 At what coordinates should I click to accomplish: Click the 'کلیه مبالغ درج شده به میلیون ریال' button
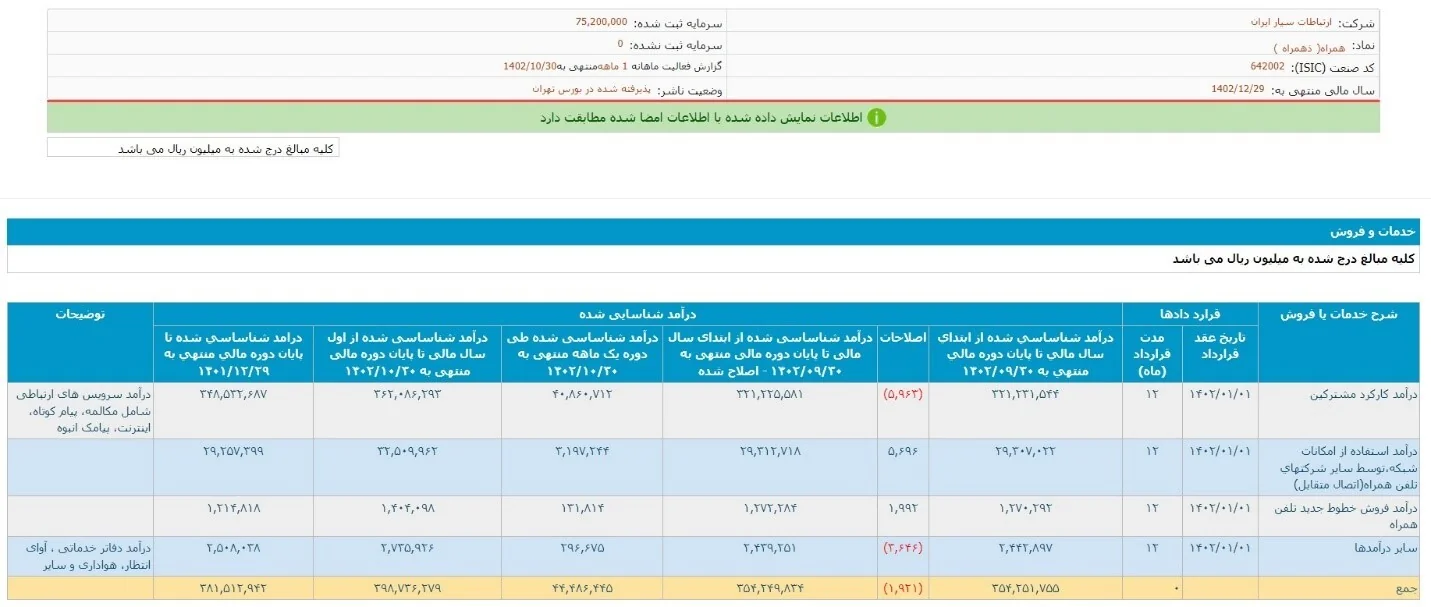tap(193, 147)
